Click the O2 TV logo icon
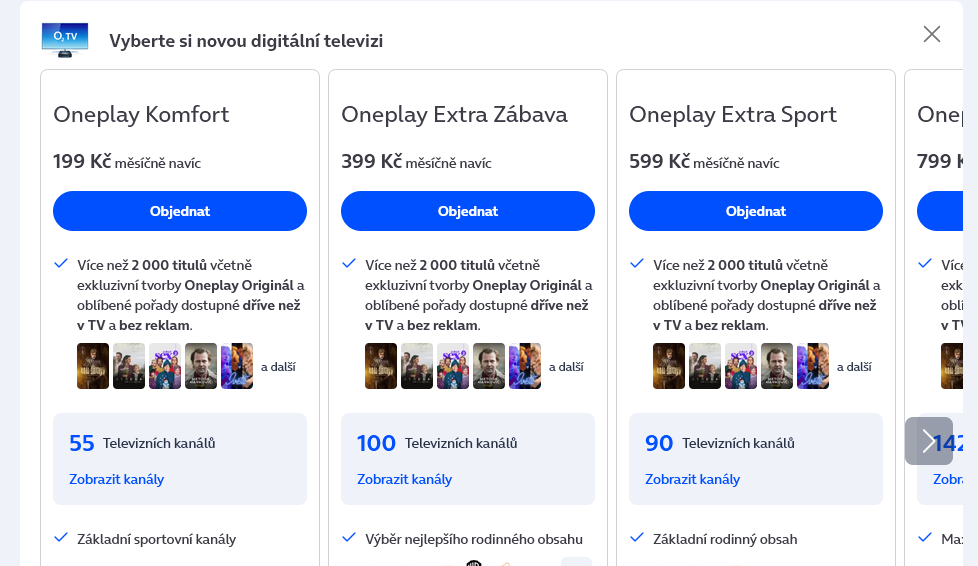Viewport: 978px width, 566px height. [x=65, y=39]
